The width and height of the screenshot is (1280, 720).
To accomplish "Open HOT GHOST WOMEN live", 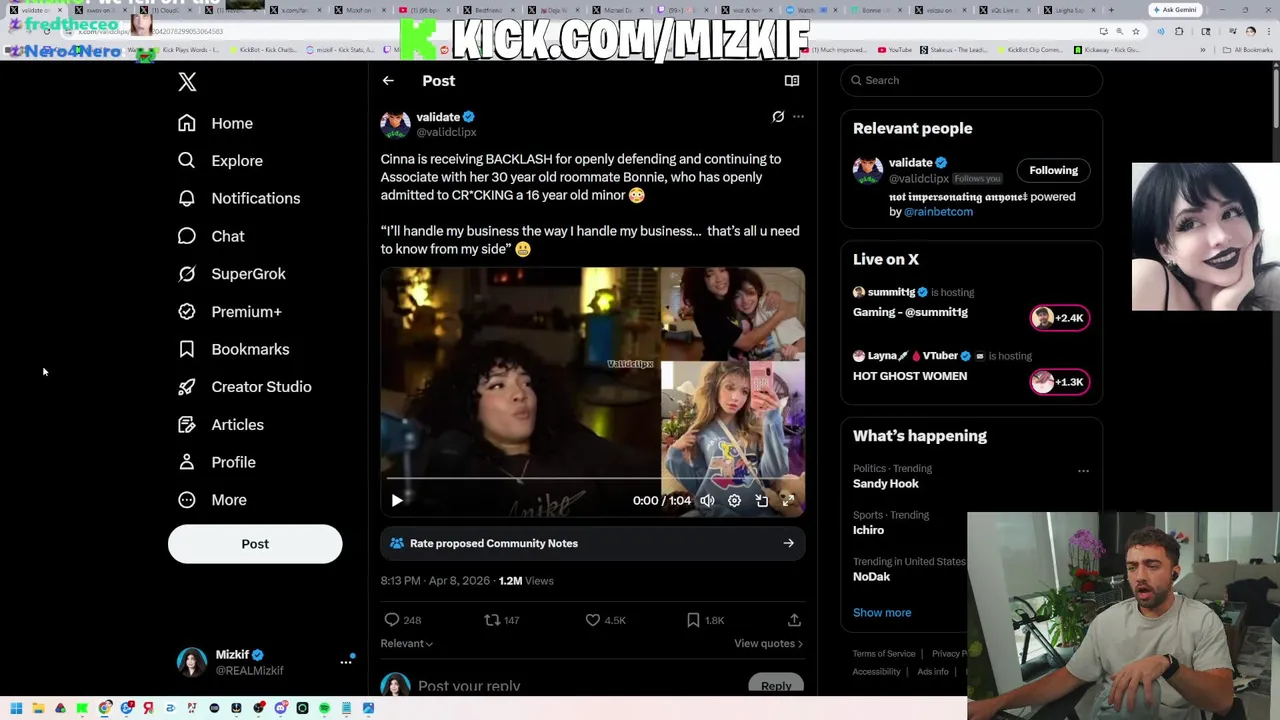I will 910,376.
